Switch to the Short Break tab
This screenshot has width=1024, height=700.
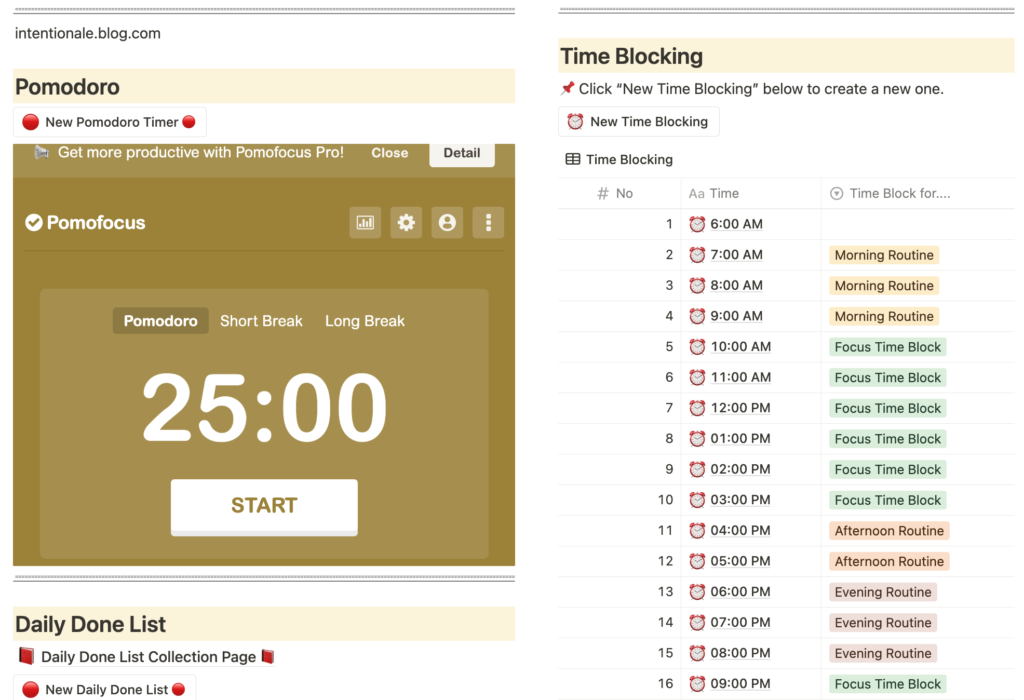click(x=261, y=321)
